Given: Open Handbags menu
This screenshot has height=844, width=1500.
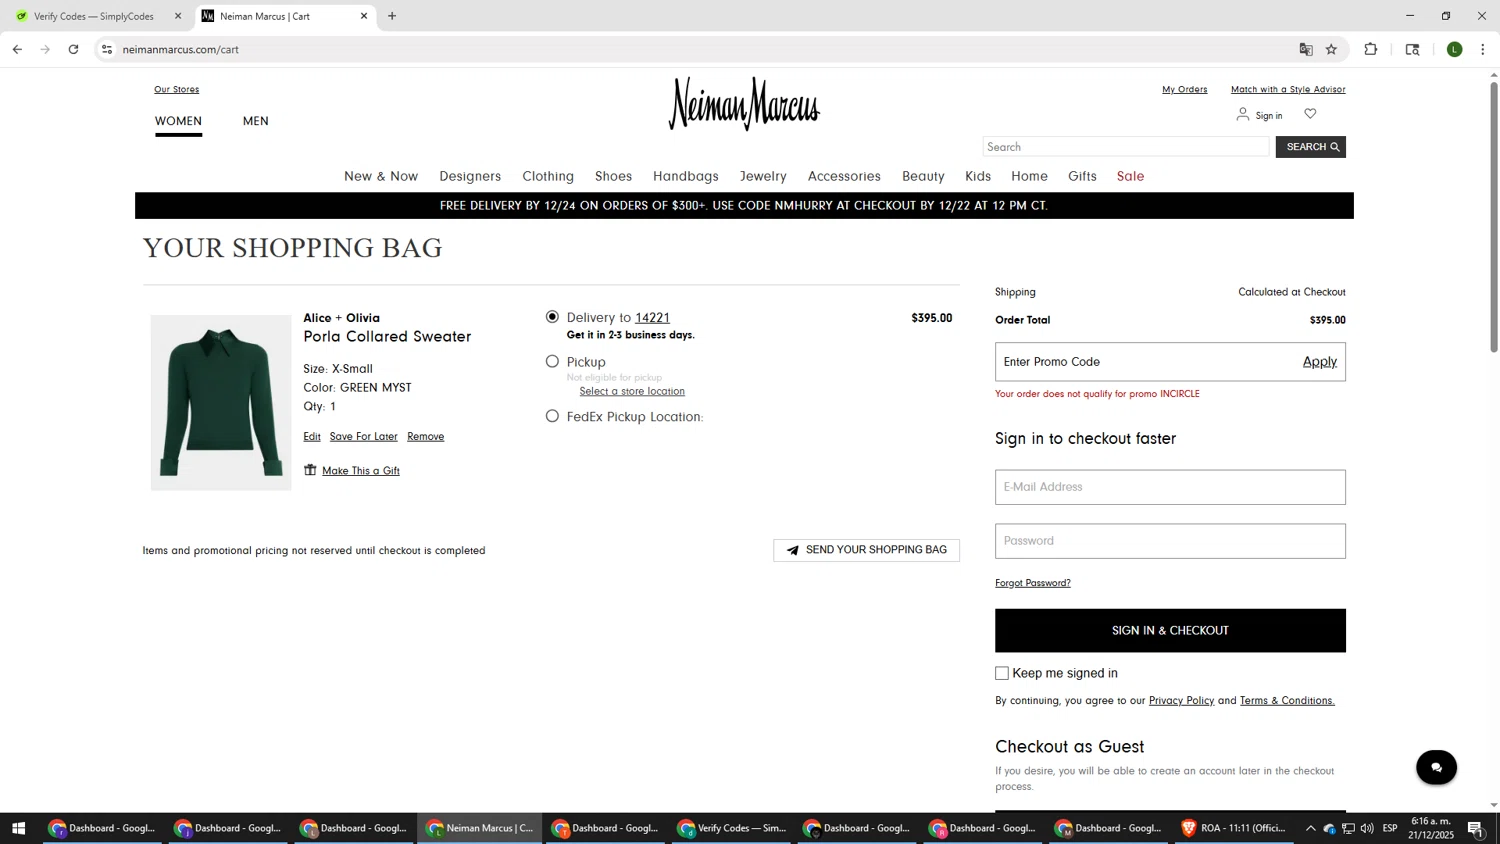Looking at the screenshot, I should point(686,176).
